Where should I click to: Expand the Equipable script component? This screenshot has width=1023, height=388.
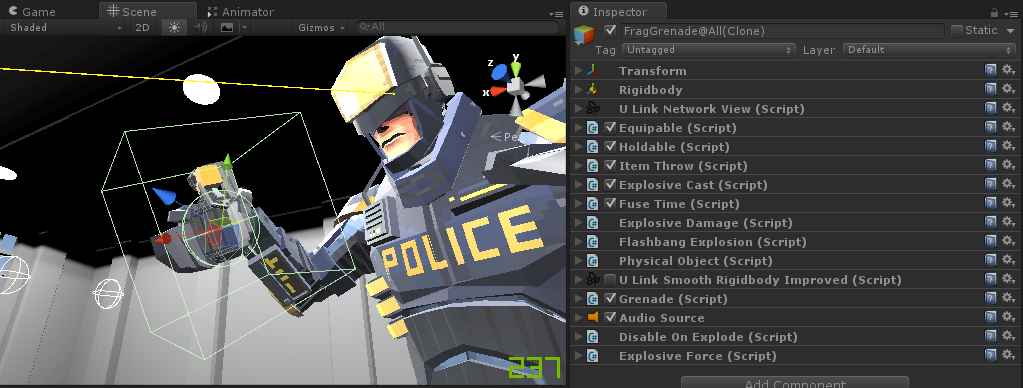pyautogui.click(x=578, y=127)
